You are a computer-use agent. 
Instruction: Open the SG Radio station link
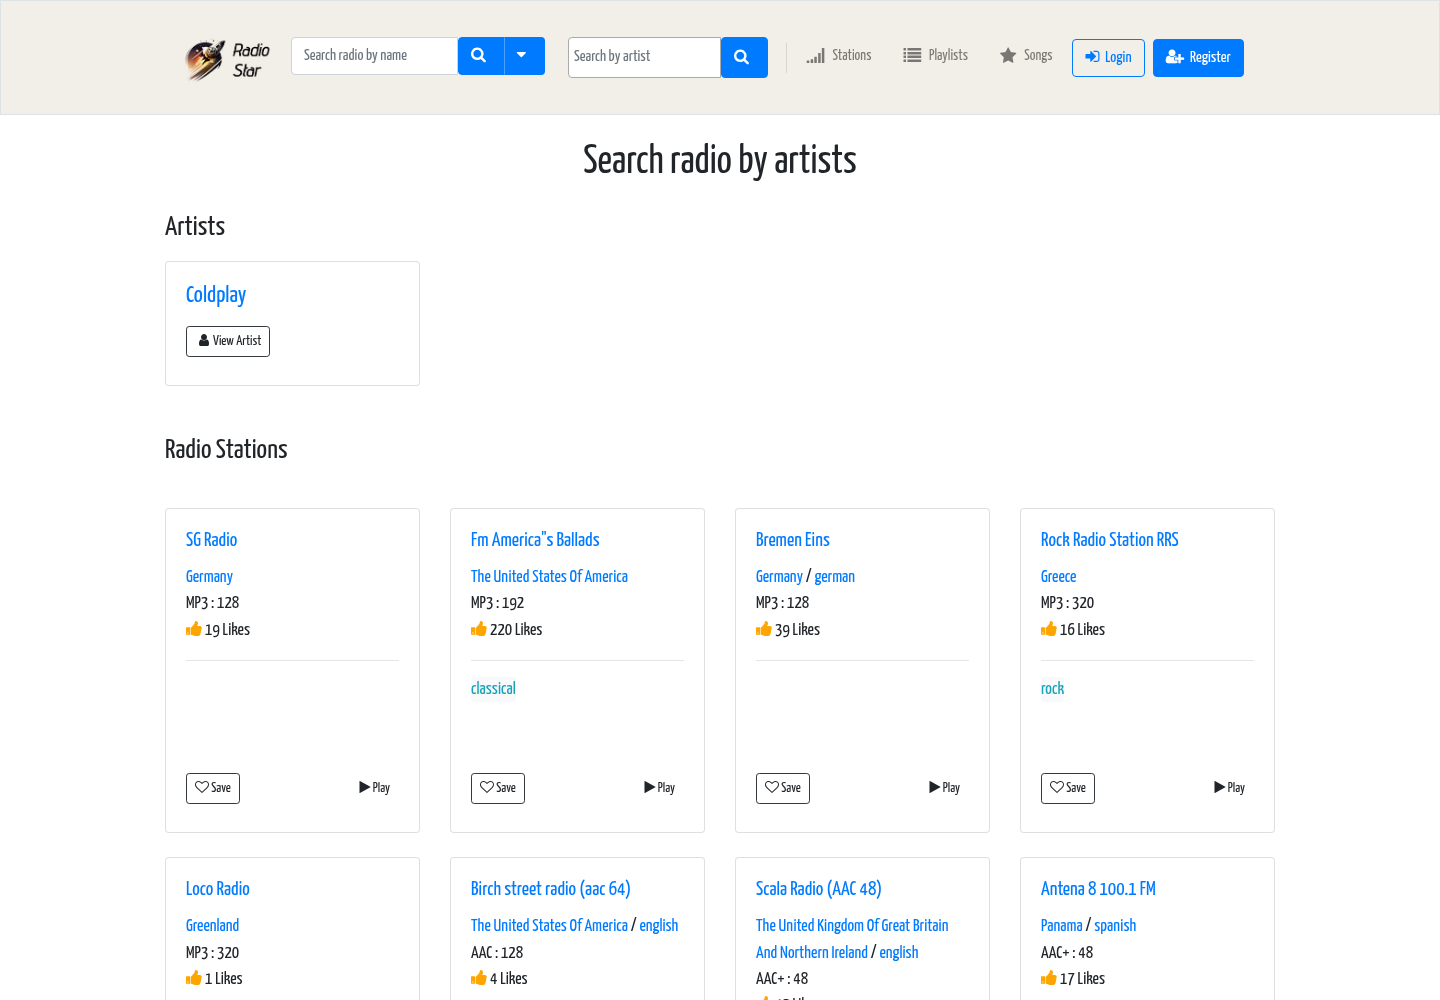[211, 539]
